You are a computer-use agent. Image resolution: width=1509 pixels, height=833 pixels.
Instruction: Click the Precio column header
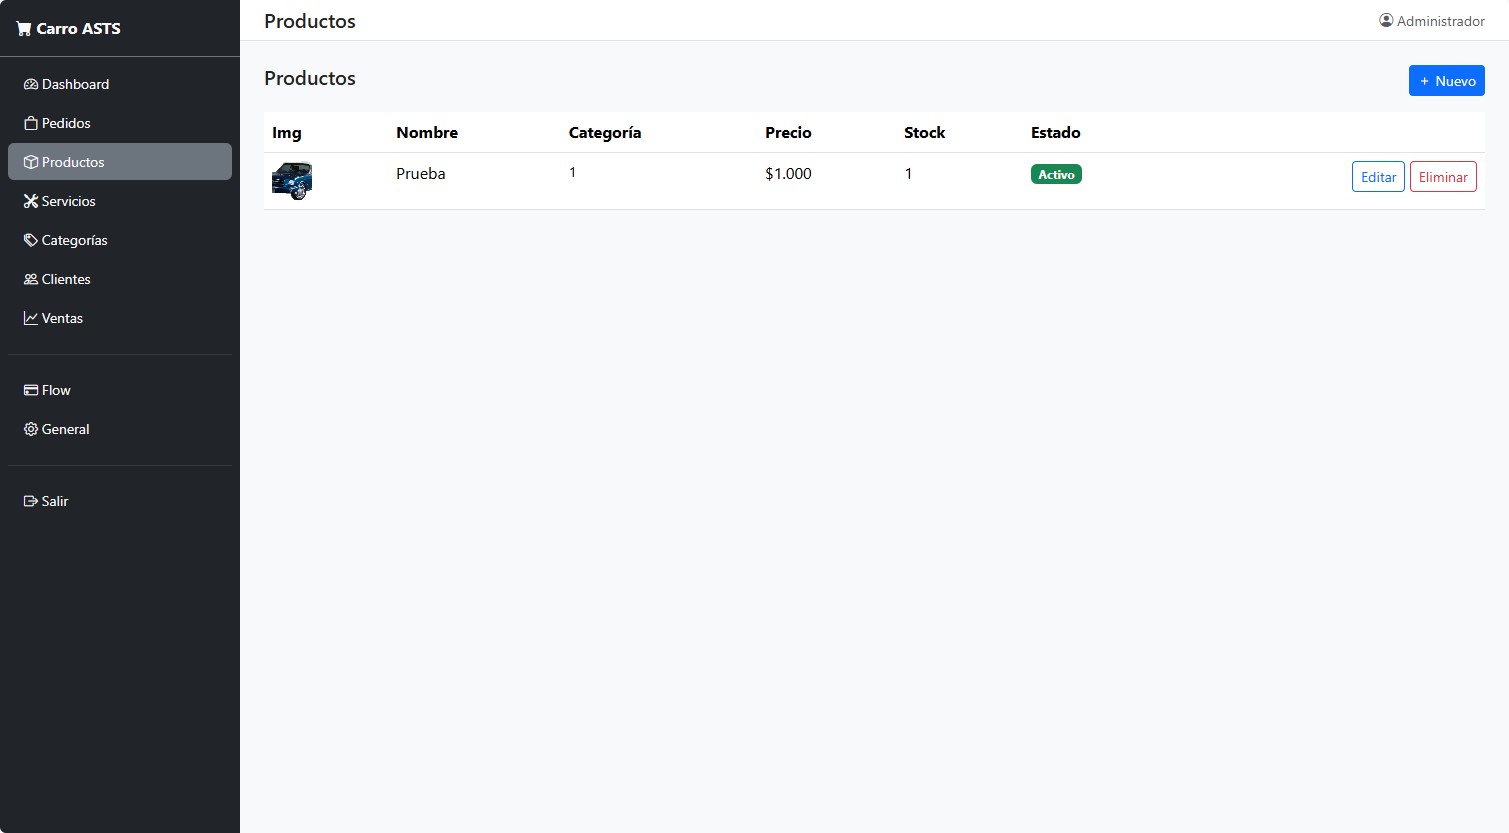[x=788, y=133]
